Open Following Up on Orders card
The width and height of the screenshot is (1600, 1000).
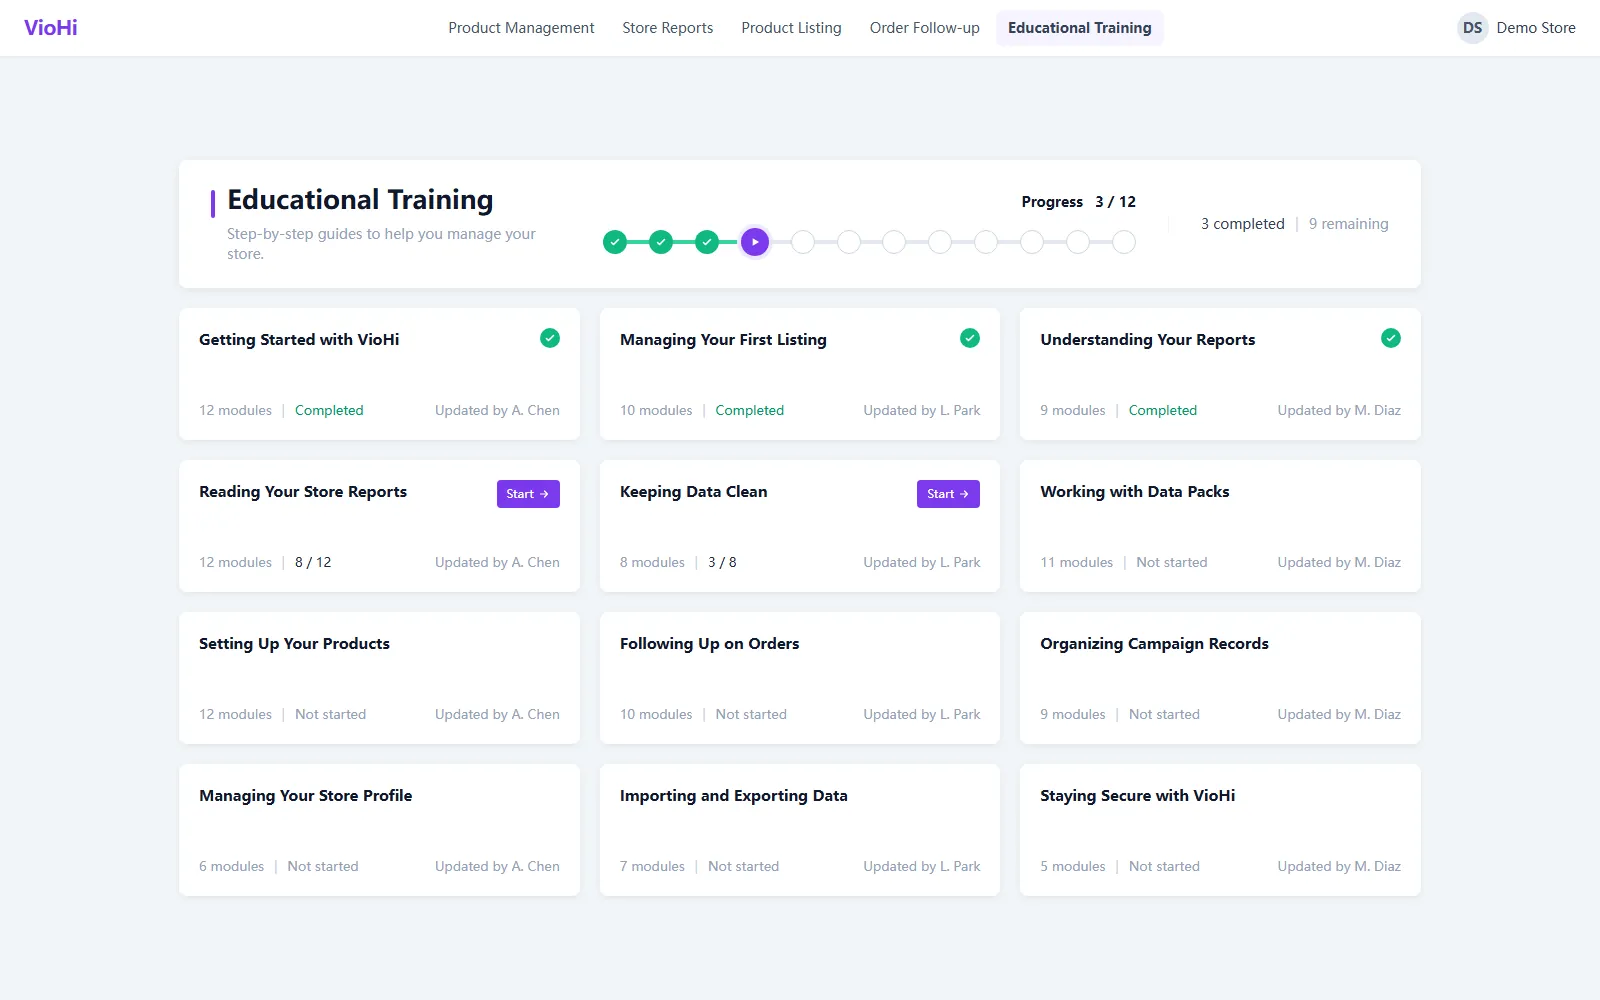click(800, 678)
